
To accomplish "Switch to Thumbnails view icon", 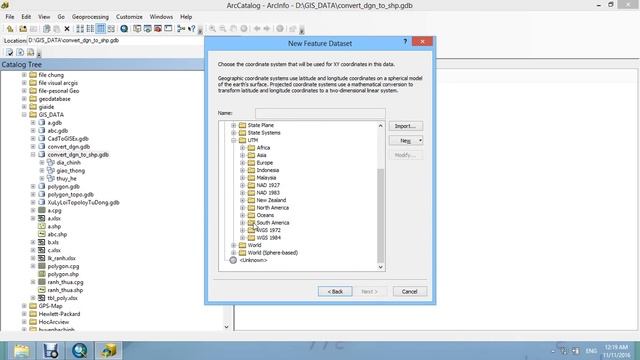I will pos(111,29).
